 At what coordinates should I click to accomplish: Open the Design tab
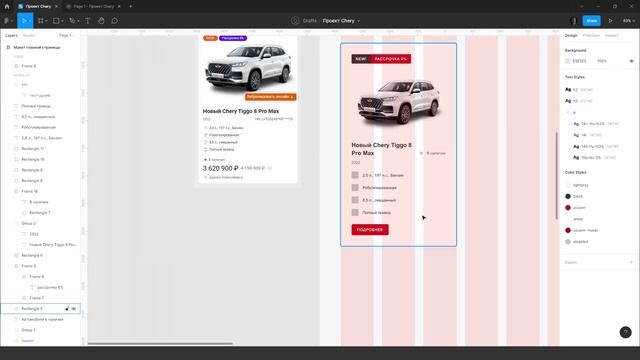571,36
